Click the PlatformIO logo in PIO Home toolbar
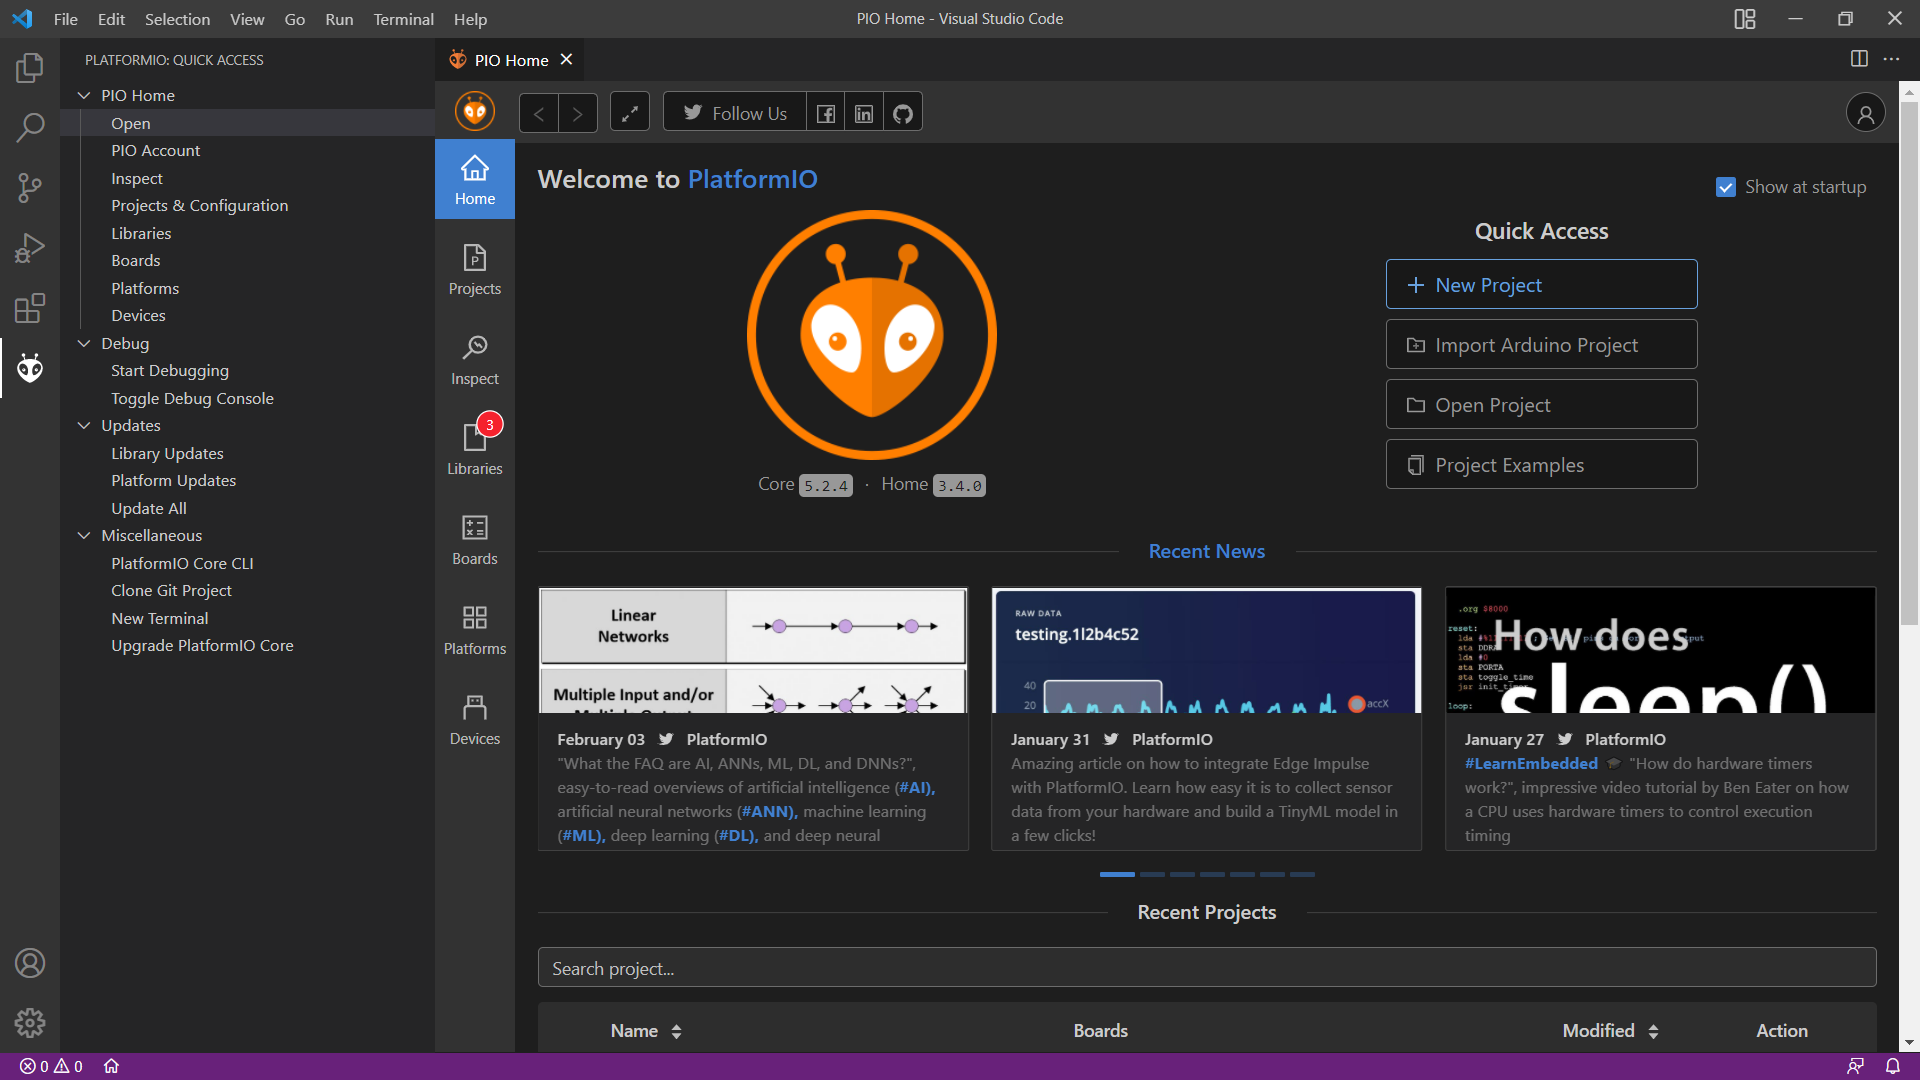1920x1080 pixels. coord(475,111)
